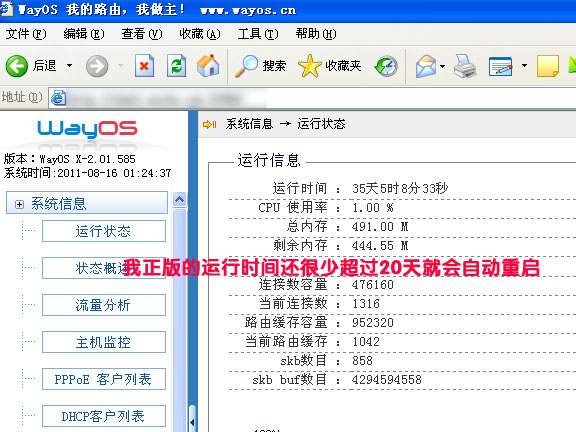The image size is (576, 432).
Task: Click the system time 2011-08-16 01:24:37
Action: [x=114, y=173]
